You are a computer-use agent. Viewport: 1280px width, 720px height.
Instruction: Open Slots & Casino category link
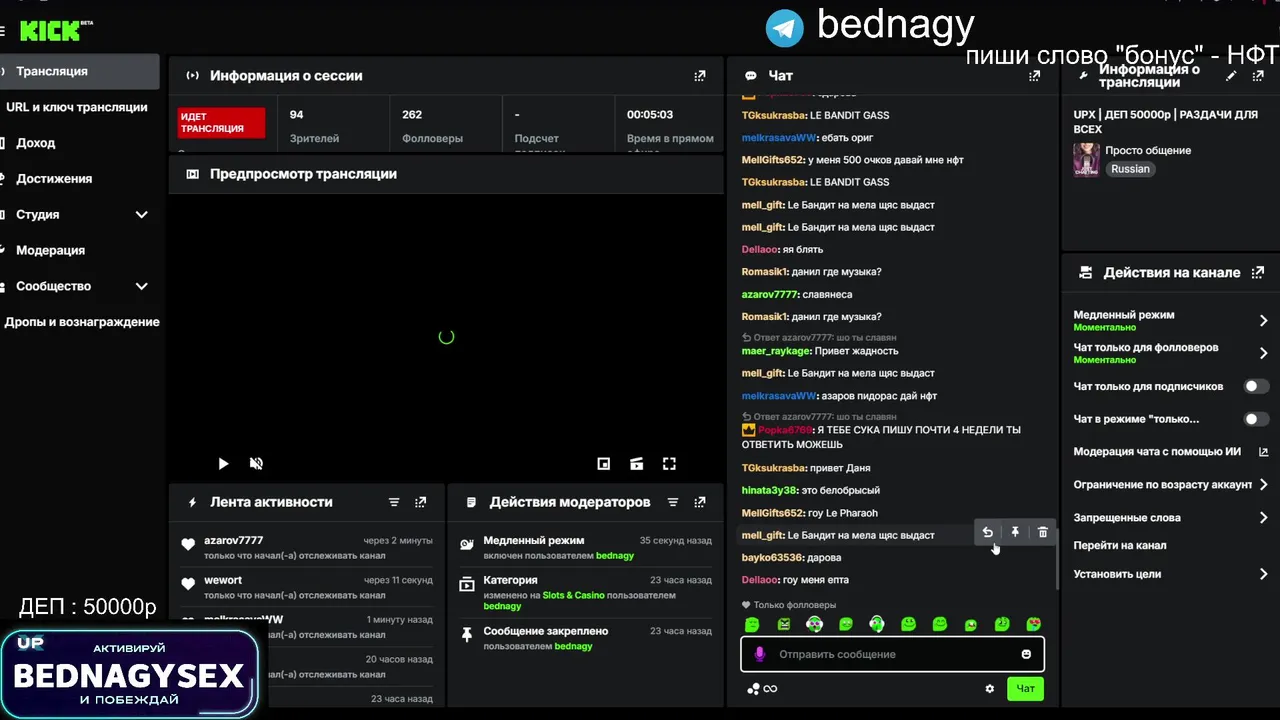(x=573, y=595)
